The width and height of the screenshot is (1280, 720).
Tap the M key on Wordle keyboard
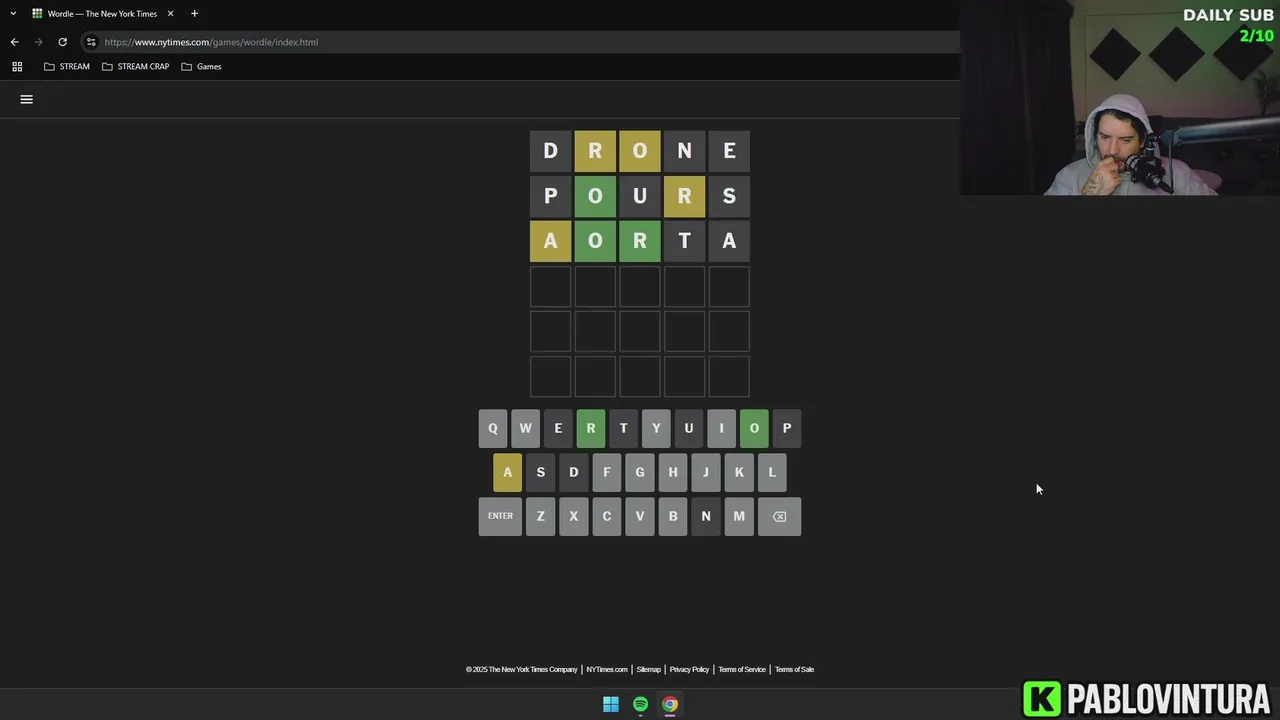(x=739, y=516)
